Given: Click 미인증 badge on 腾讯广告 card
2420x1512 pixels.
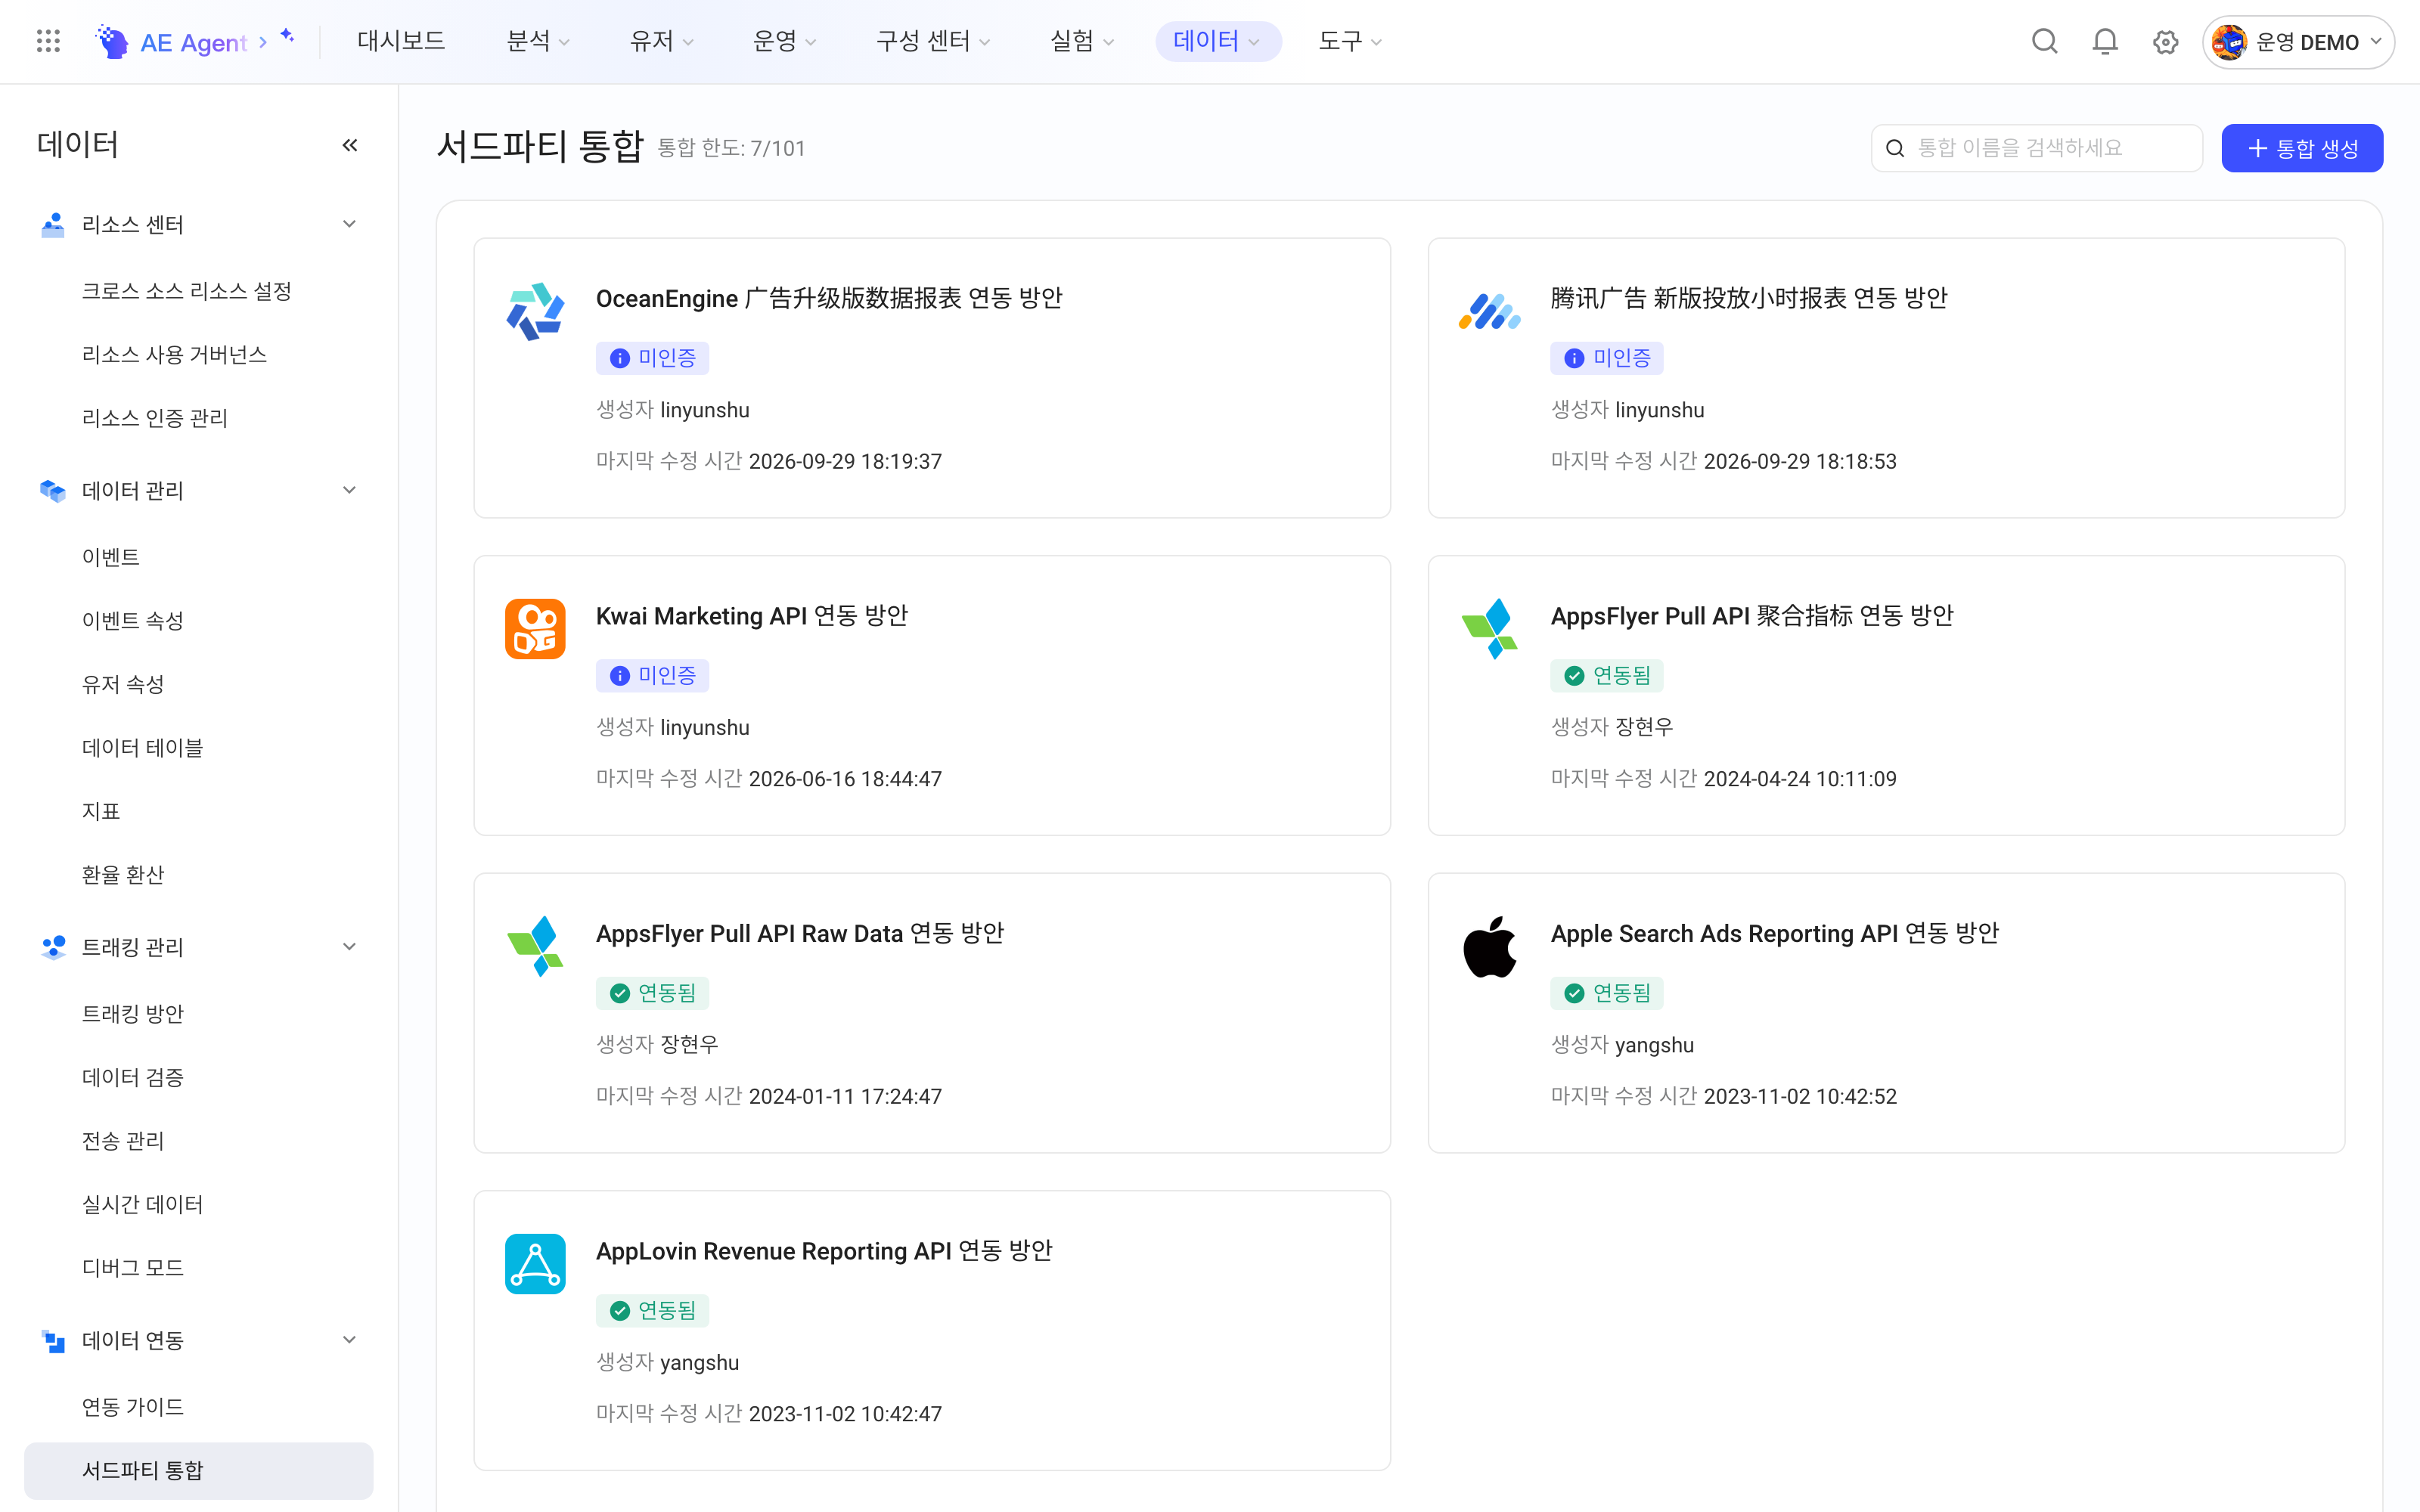Looking at the screenshot, I should (1606, 358).
